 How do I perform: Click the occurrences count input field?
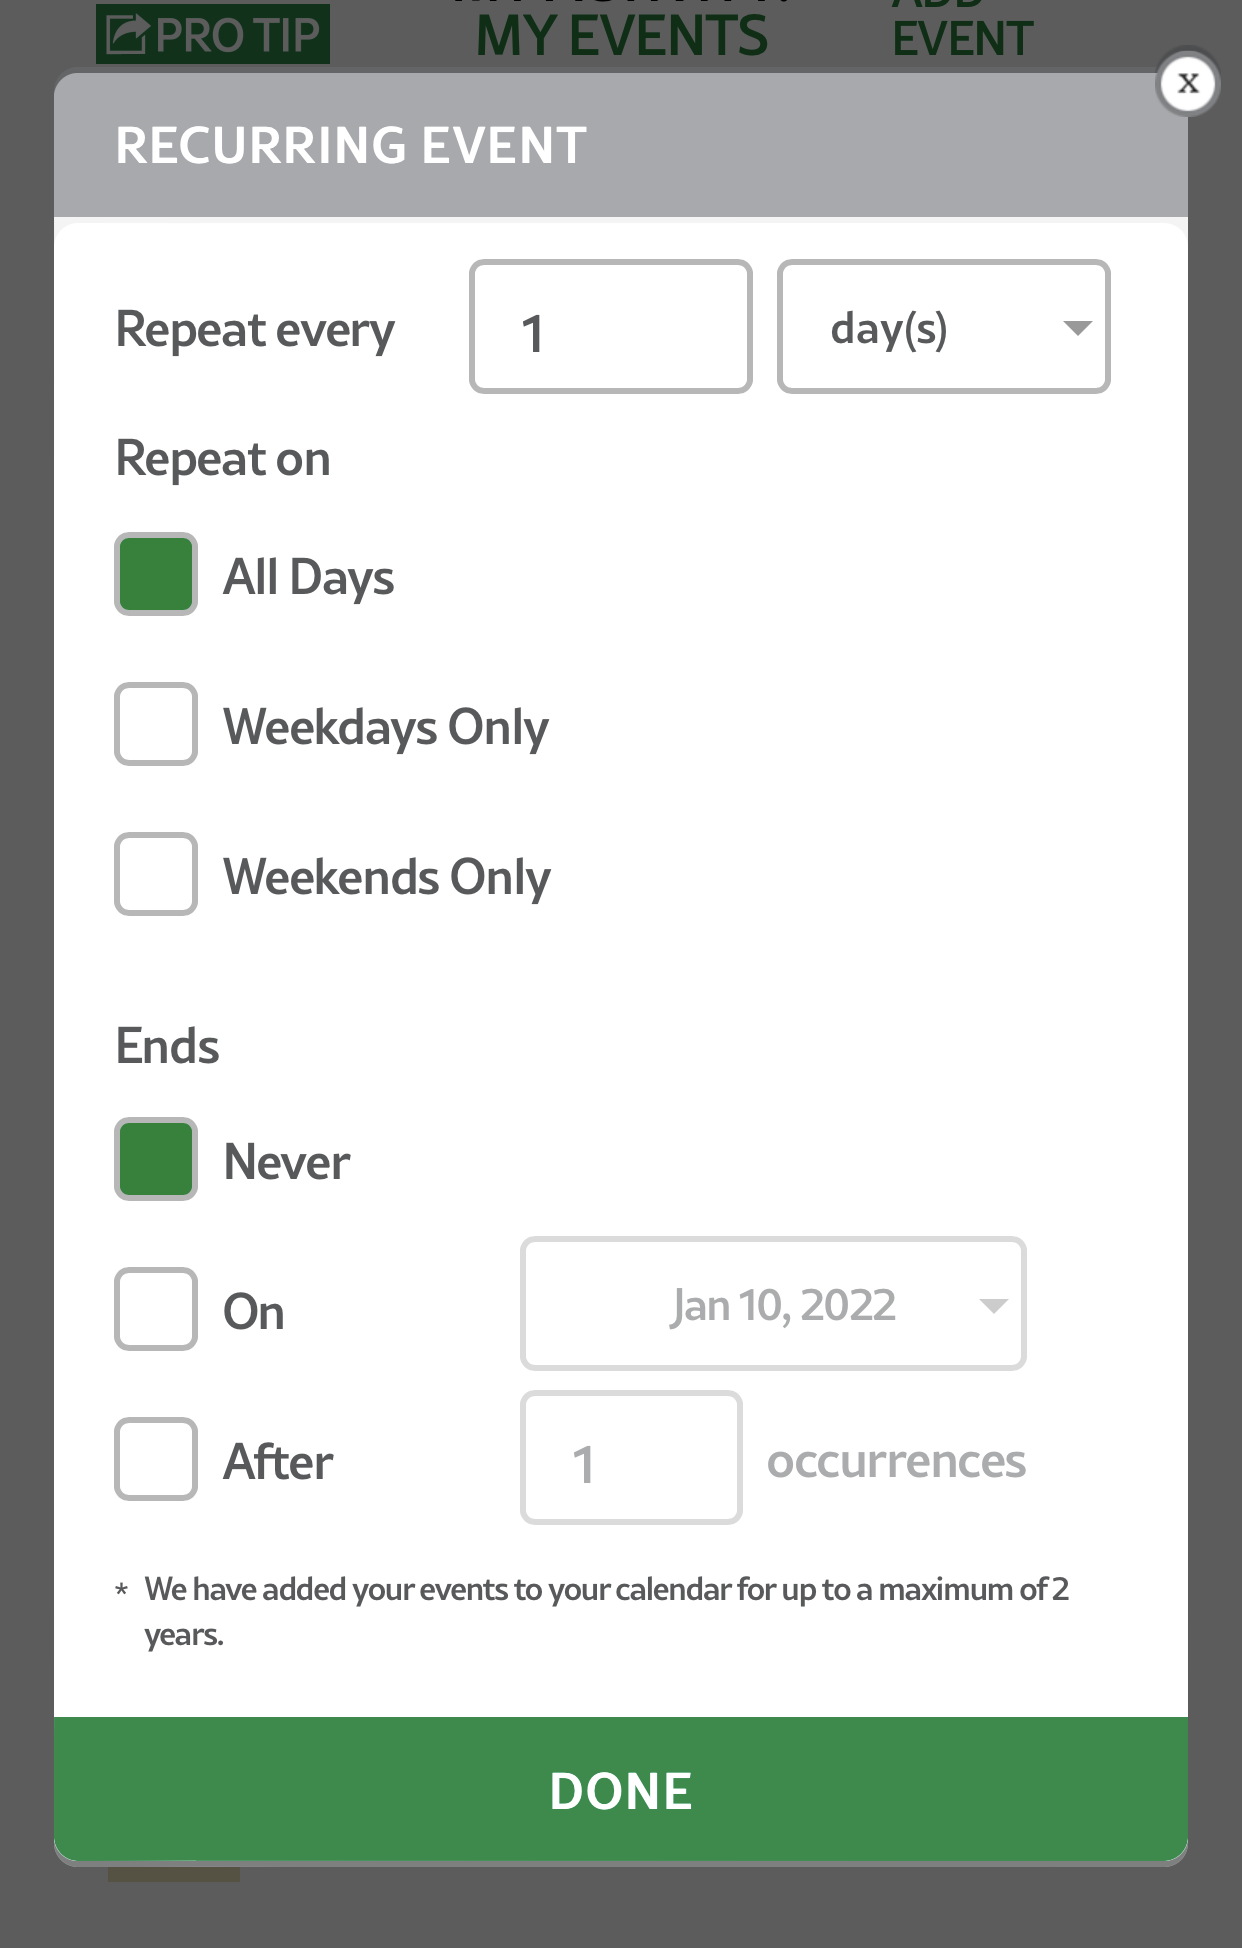631,1458
